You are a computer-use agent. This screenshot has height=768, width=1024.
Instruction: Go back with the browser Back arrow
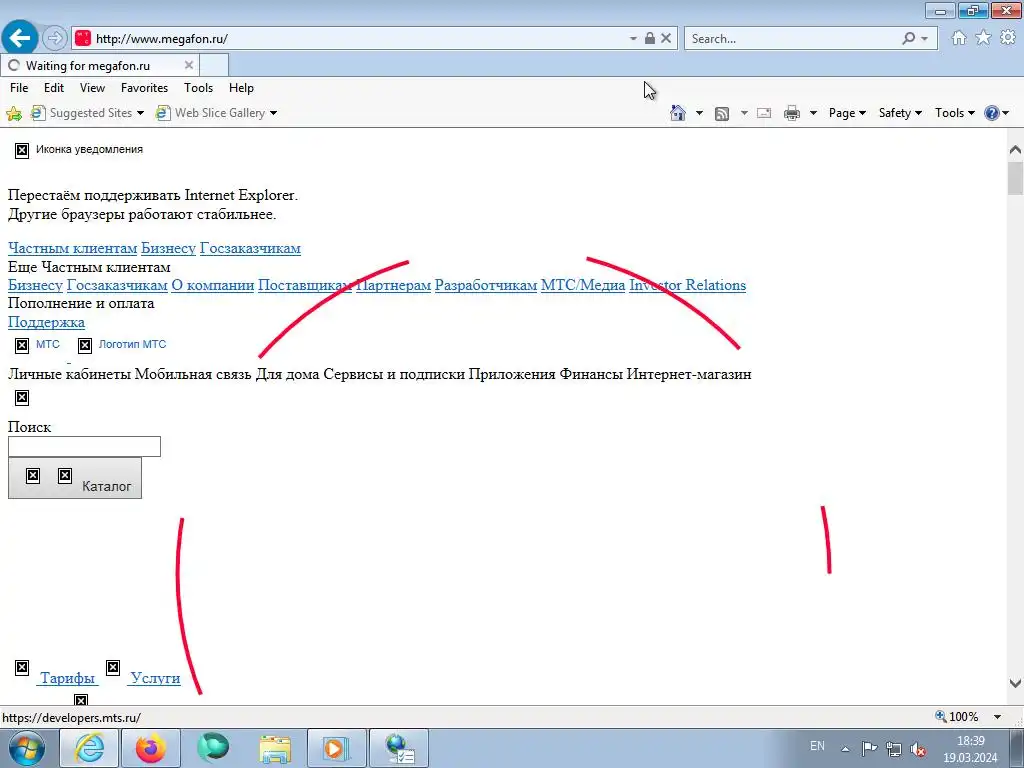[20, 38]
